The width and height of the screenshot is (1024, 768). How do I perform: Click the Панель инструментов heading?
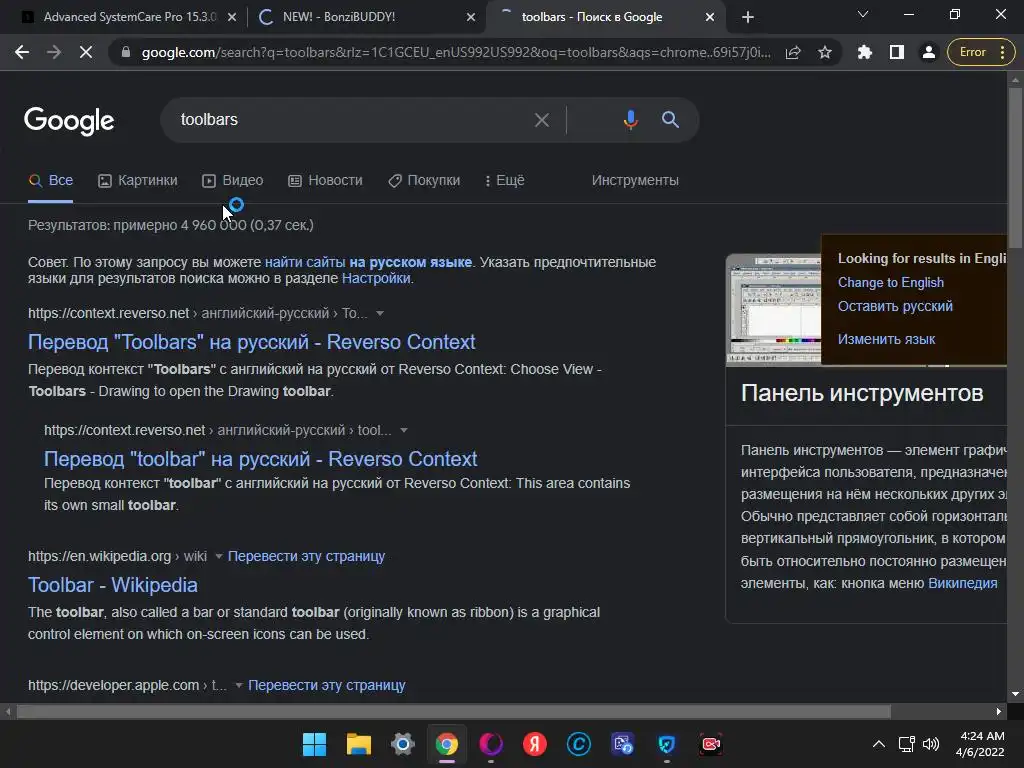[862, 394]
